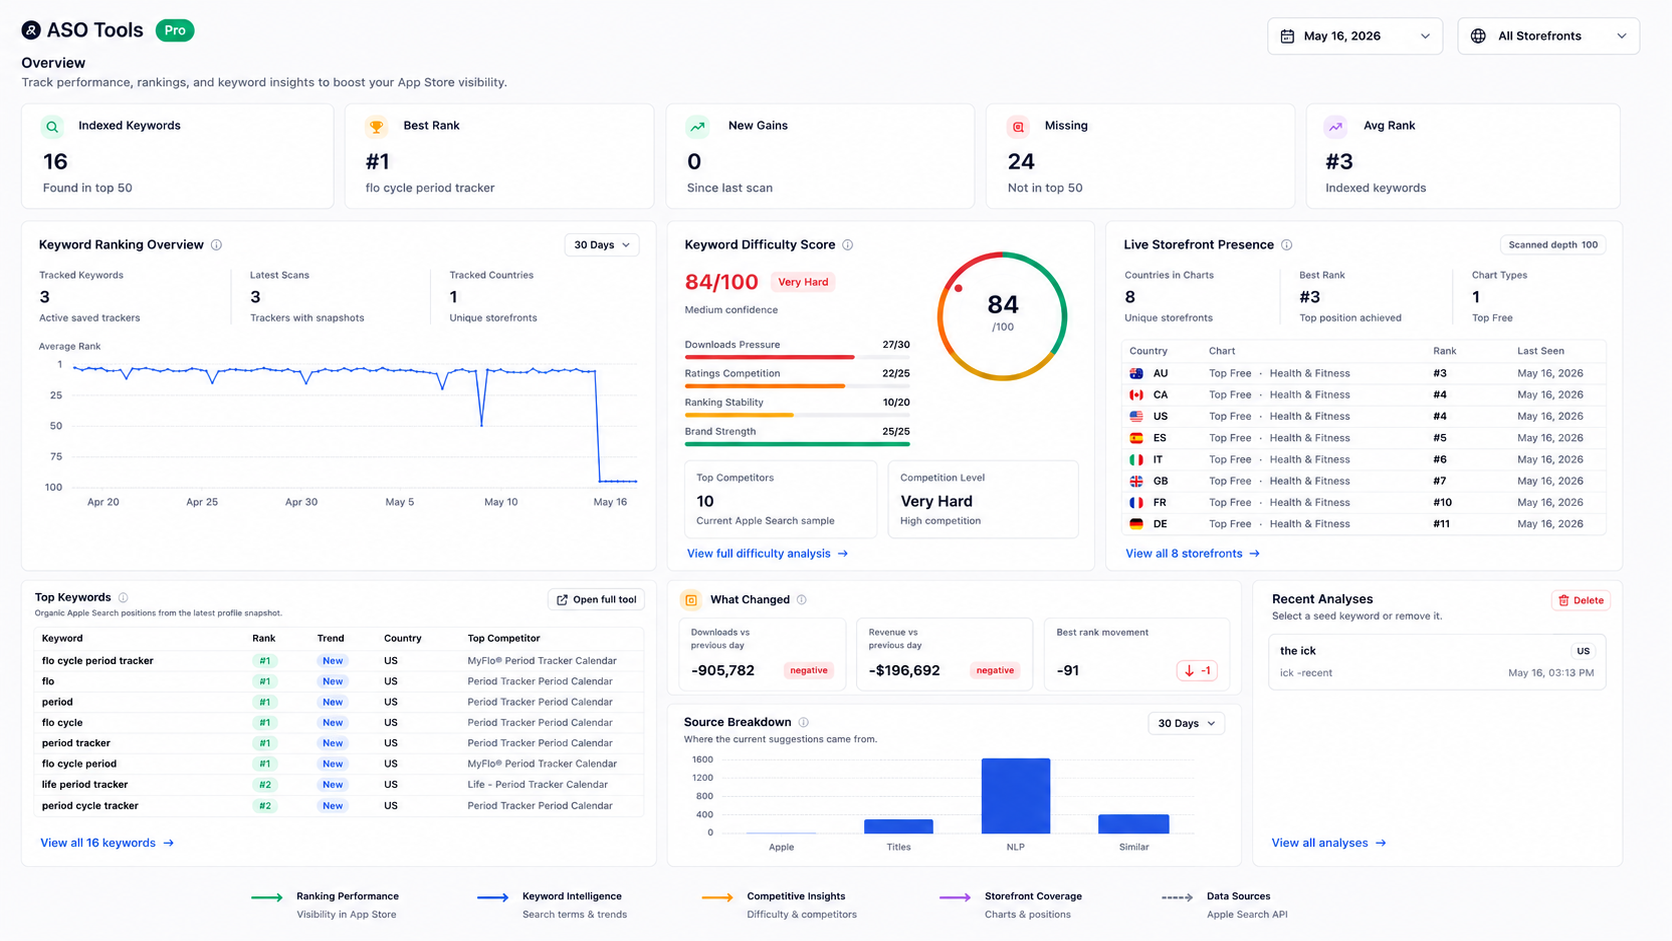The width and height of the screenshot is (1672, 941).
Task: Click the Storefront Coverage legend item
Action: pyautogui.click(x=1011, y=905)
